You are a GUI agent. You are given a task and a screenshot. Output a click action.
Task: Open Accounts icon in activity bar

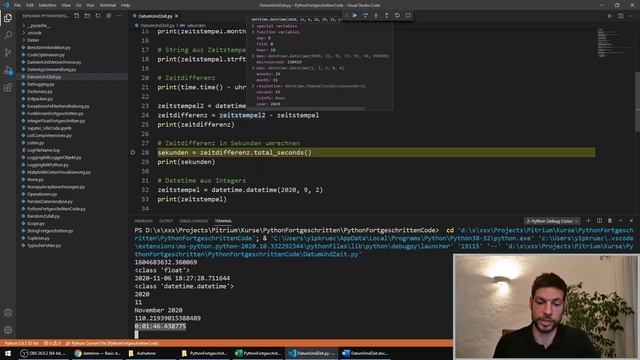[8, 313]
